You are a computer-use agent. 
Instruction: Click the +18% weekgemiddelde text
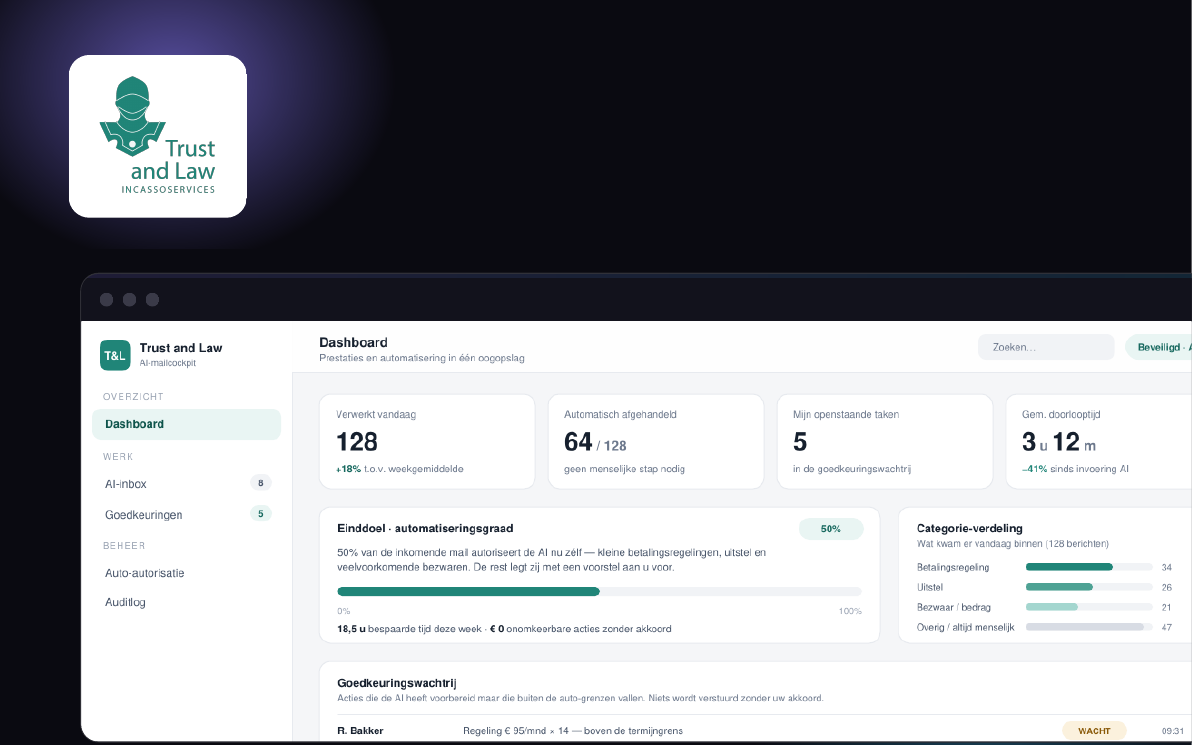point(400,469)
